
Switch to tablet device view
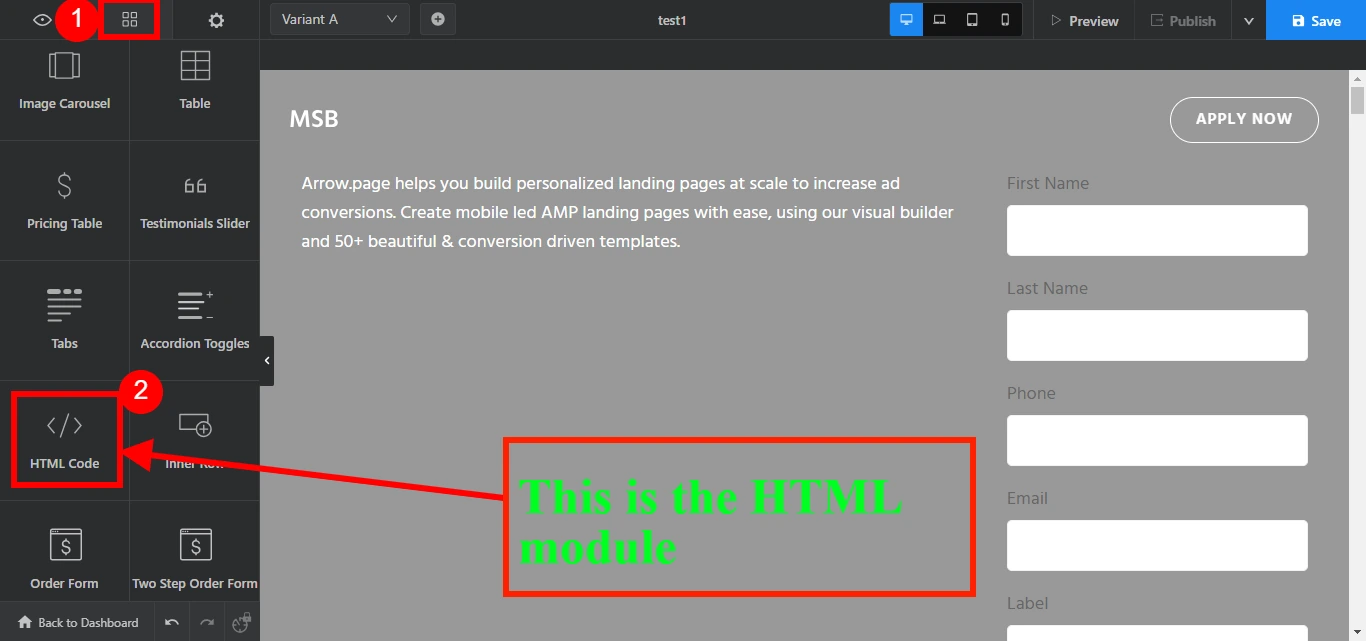click(972, 19)
